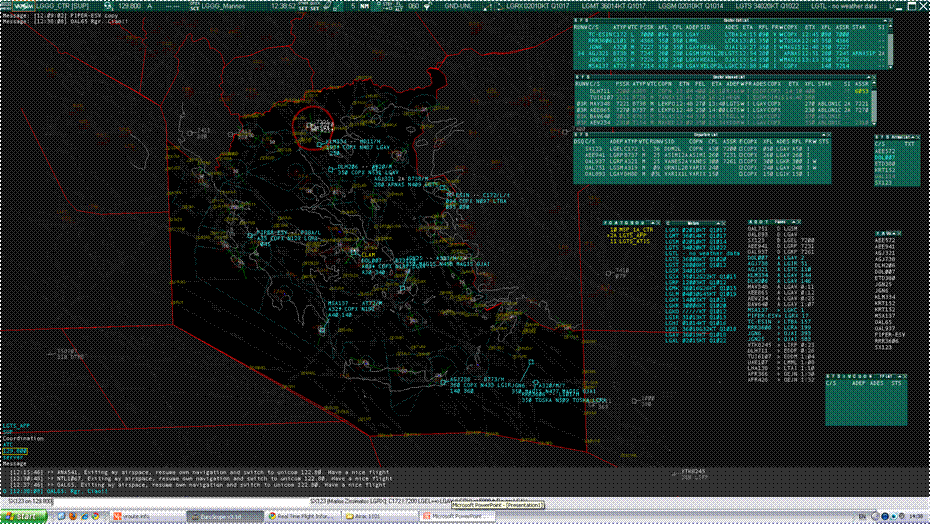Click the LGGG_Mannos sector file name
930x524 pixels.
pos(223,6)
